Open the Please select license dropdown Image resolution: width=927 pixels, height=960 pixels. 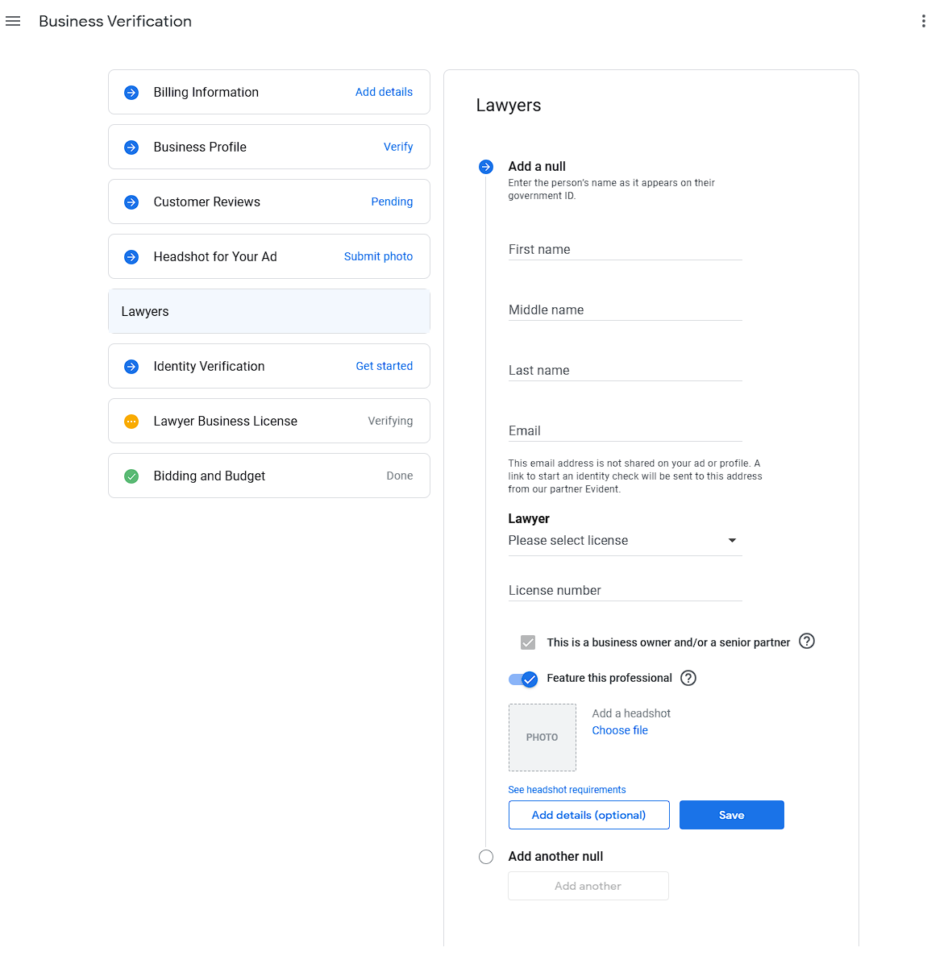point(624,541)
